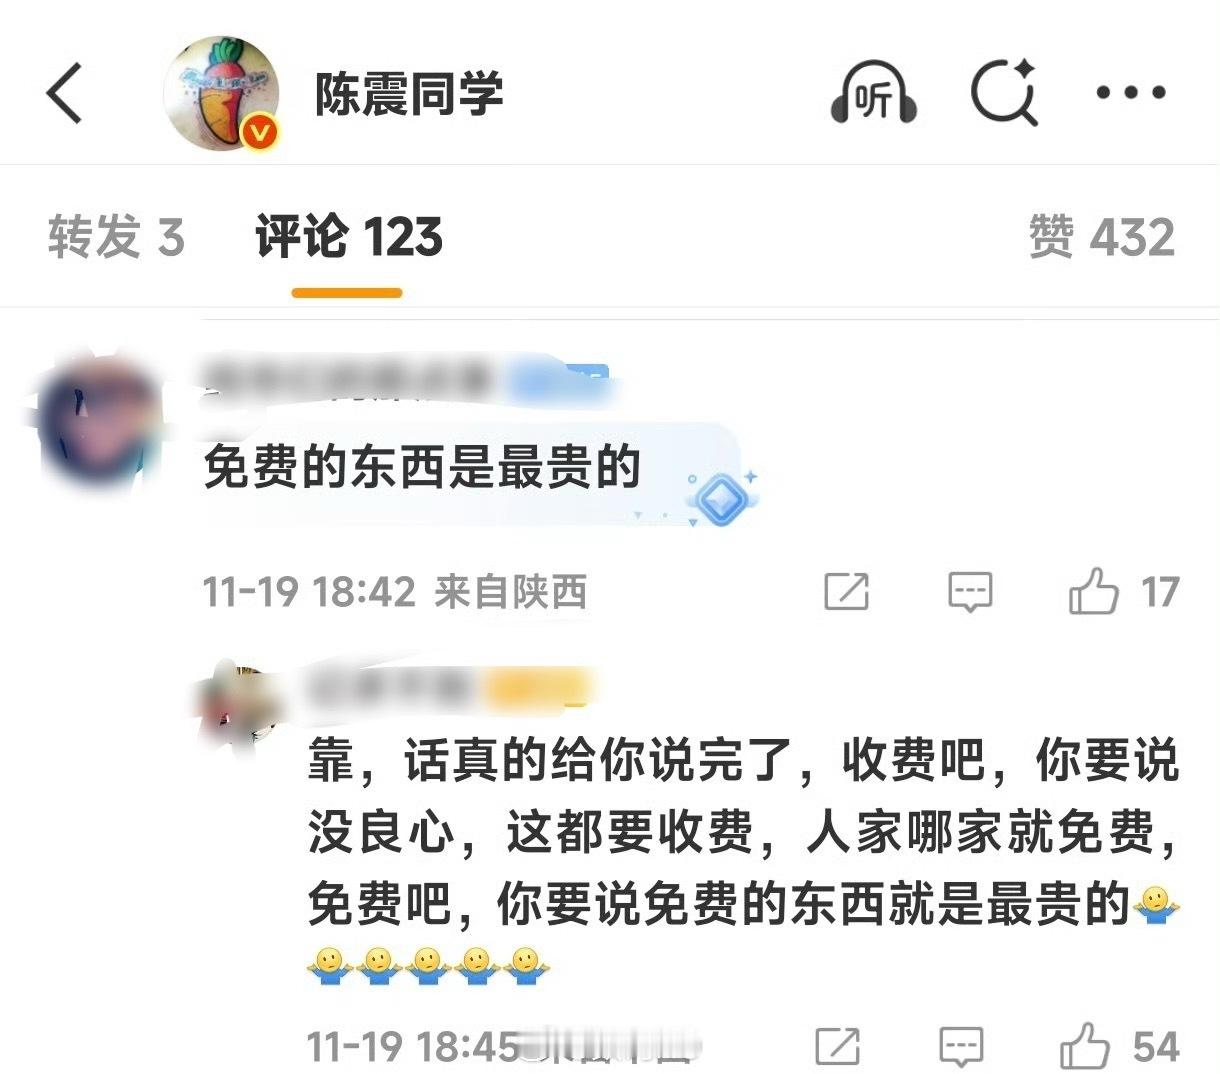Select the 评论 123 tab

(348, 237)
